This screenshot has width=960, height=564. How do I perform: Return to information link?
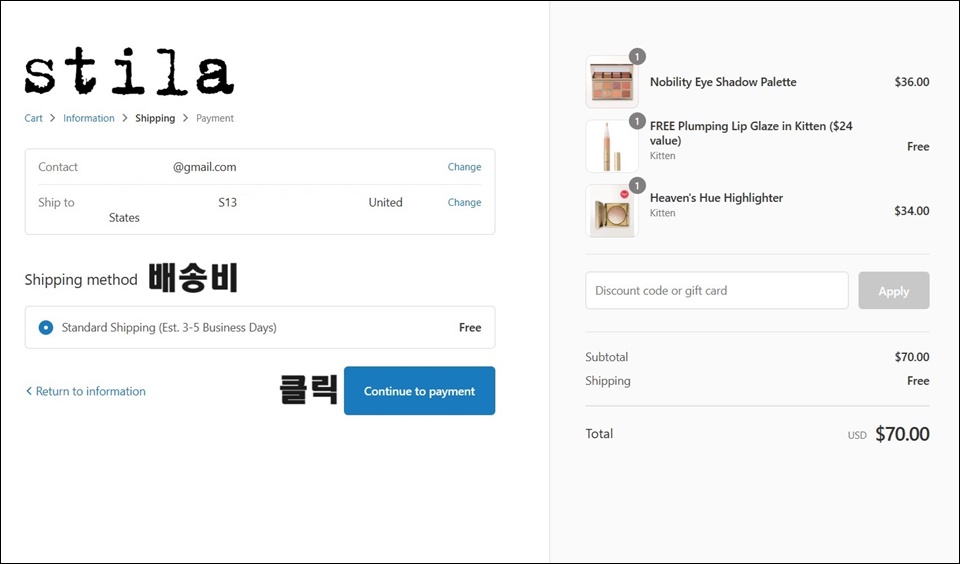91,391
